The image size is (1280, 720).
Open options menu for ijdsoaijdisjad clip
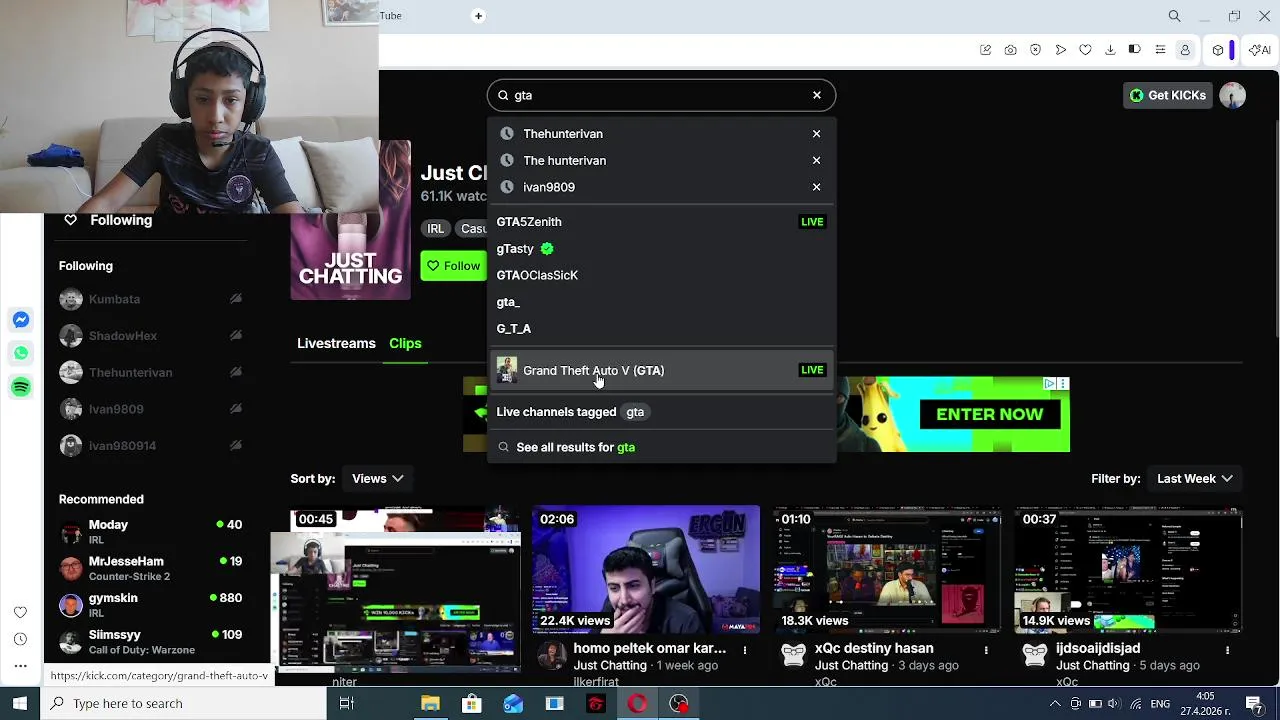(1227, 650)
